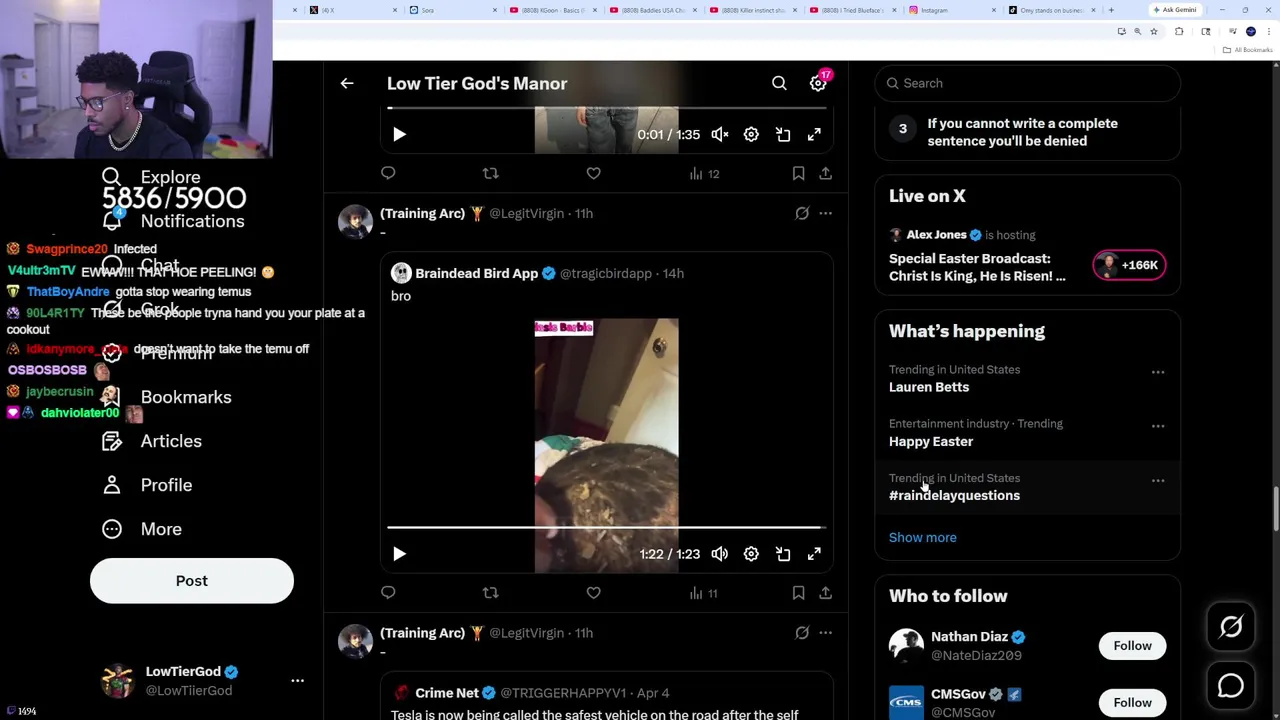Compose a new post with Post button
Image resolution: width=1280 pixels, height=720 pixels.
tap(192, 581)
